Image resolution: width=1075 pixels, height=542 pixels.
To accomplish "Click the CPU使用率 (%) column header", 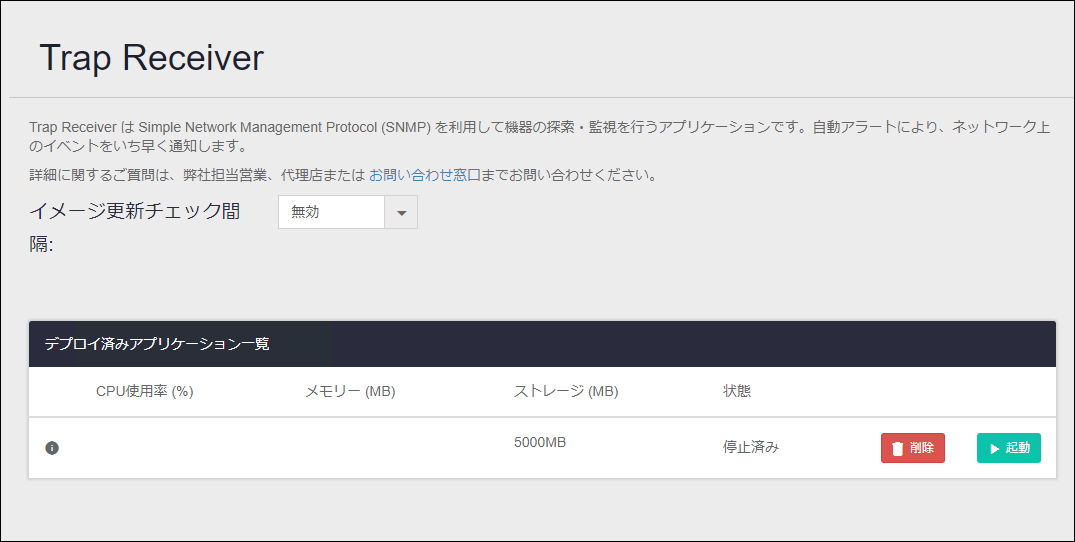I will [145, 391].
